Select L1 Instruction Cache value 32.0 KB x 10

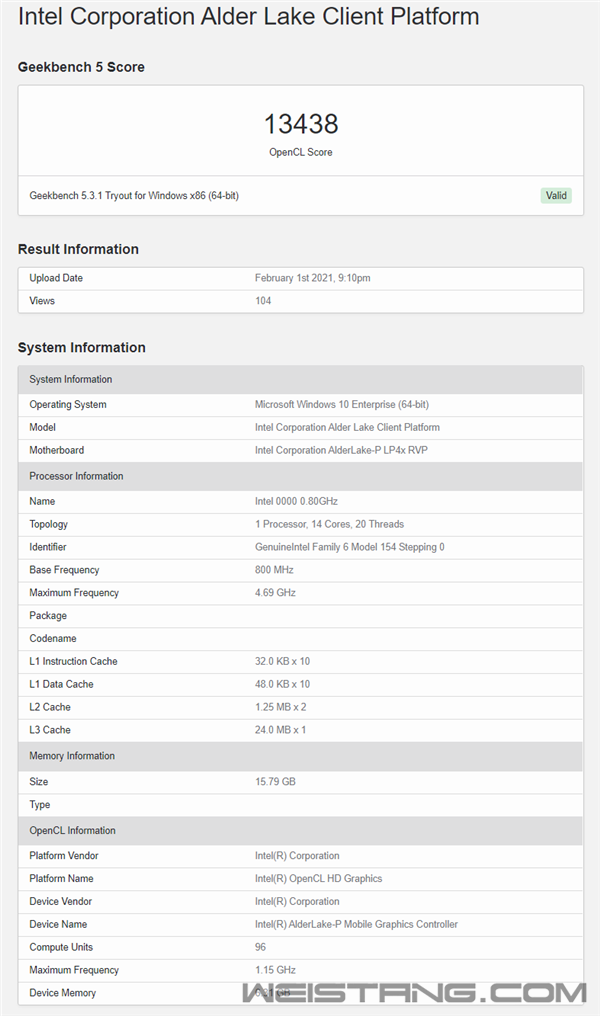(283, 662)
